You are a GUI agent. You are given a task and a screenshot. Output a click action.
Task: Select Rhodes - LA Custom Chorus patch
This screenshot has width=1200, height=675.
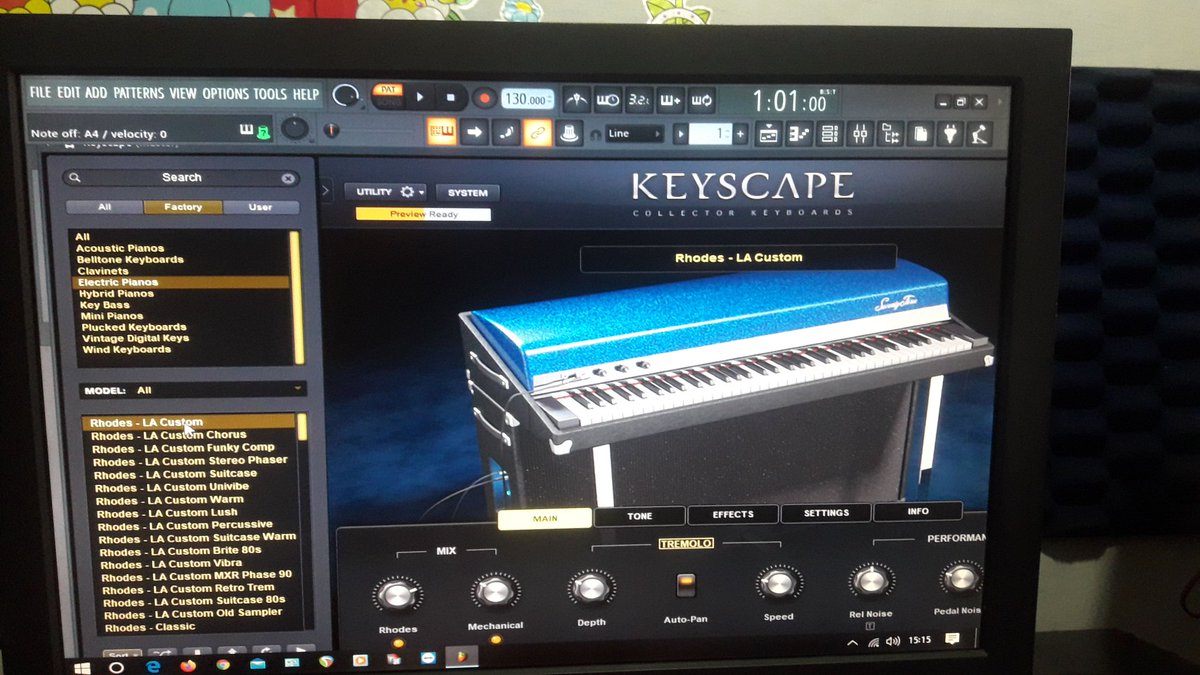168,435
